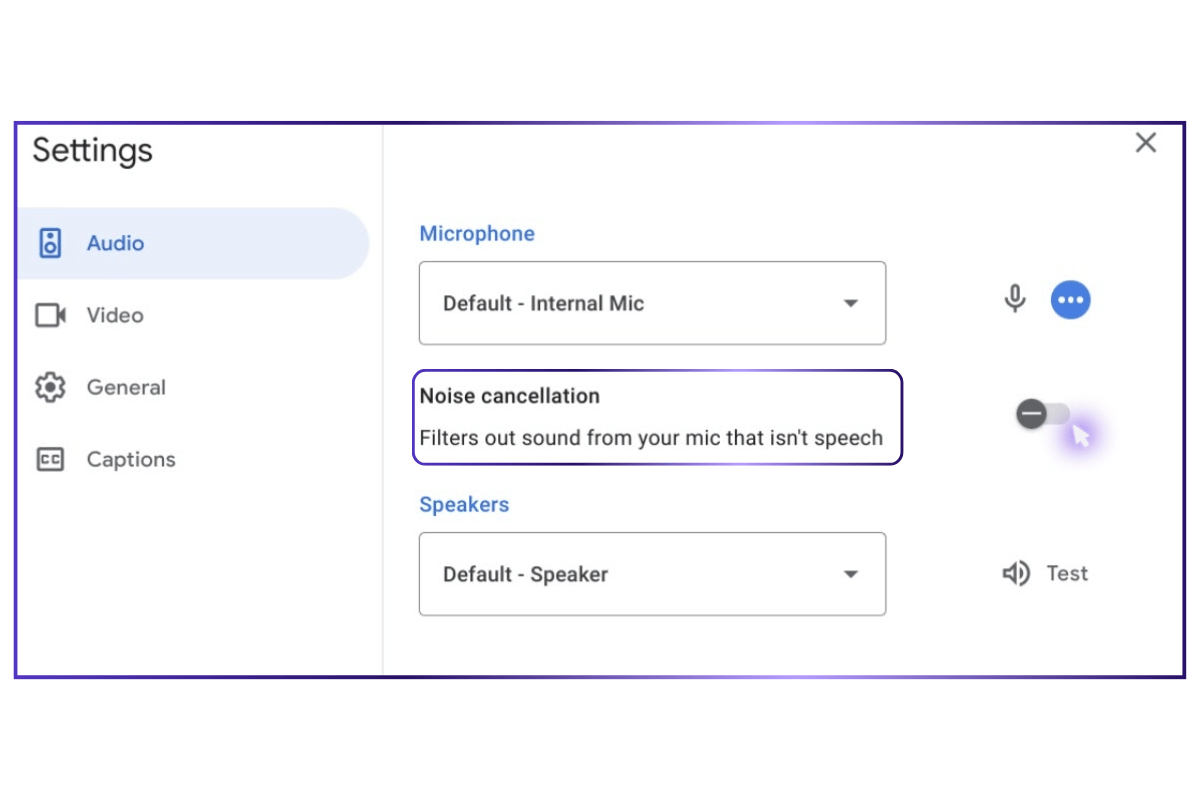Click the Audio speaker icon in sidebar
This screenshot has height=800, width=1200.
coord(50,243)
